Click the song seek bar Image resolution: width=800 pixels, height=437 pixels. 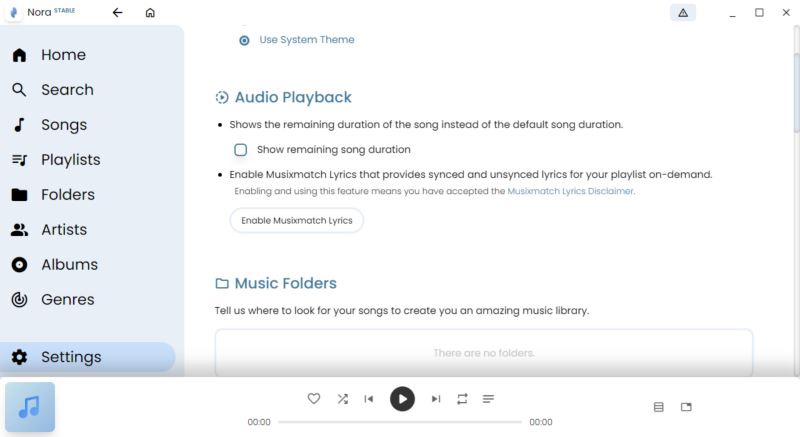point(400,422)
